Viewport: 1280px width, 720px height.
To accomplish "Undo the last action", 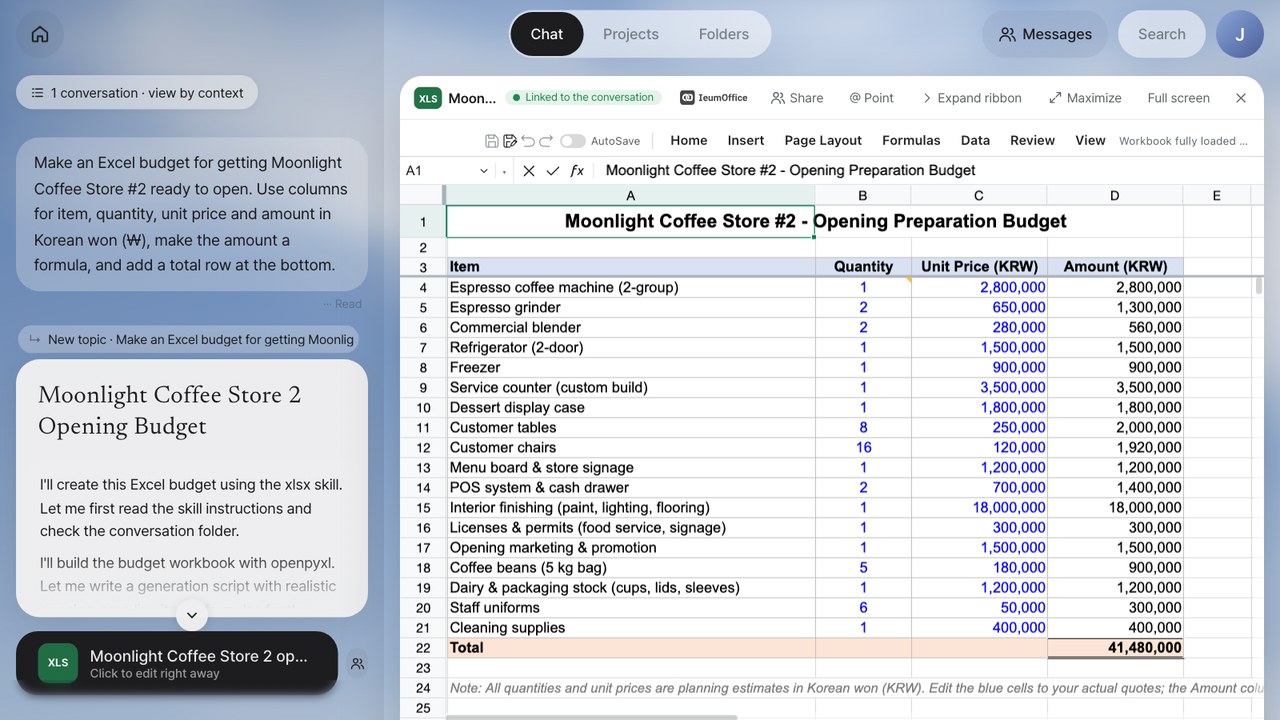I will [x=528, y=141].
